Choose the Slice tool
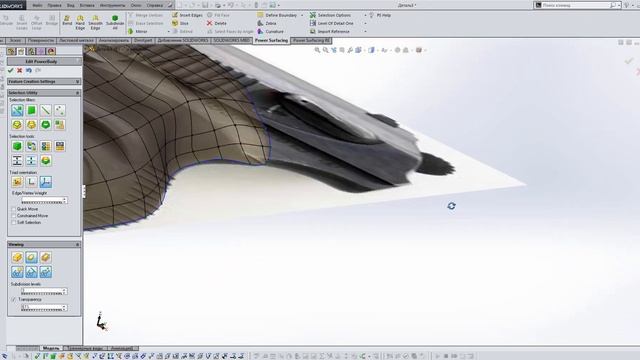640x360 pixels. point(180,23)
